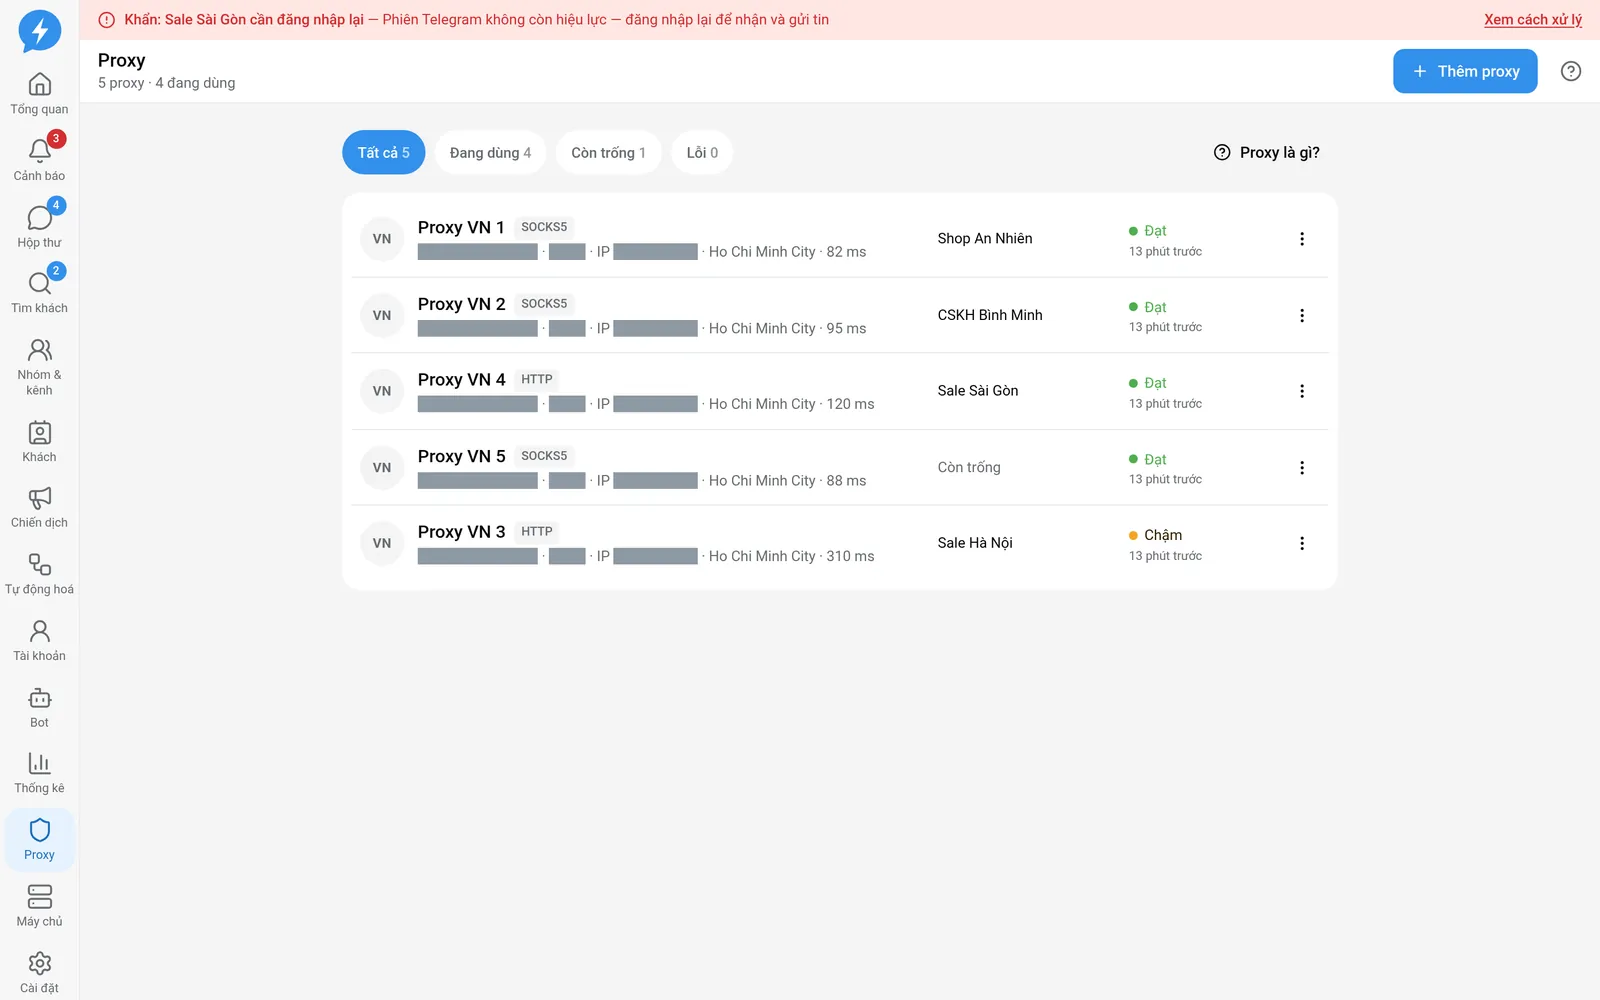Switch to Đang dùng 4 filter

(x=490, y=153)
